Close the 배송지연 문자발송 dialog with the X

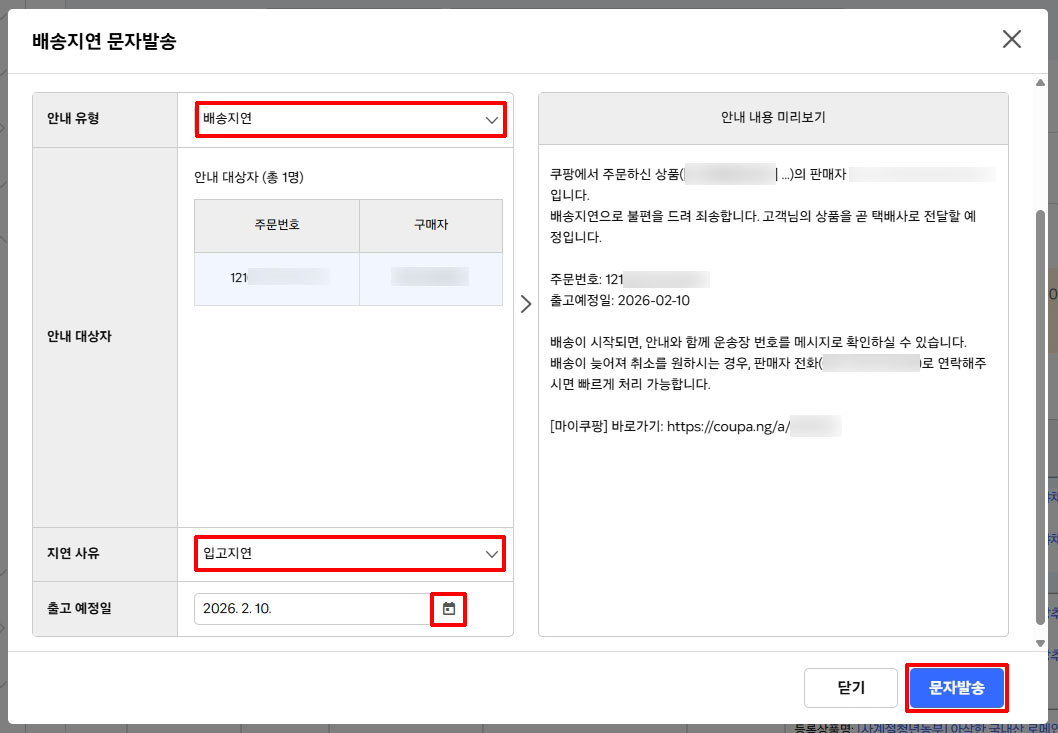1011,39
